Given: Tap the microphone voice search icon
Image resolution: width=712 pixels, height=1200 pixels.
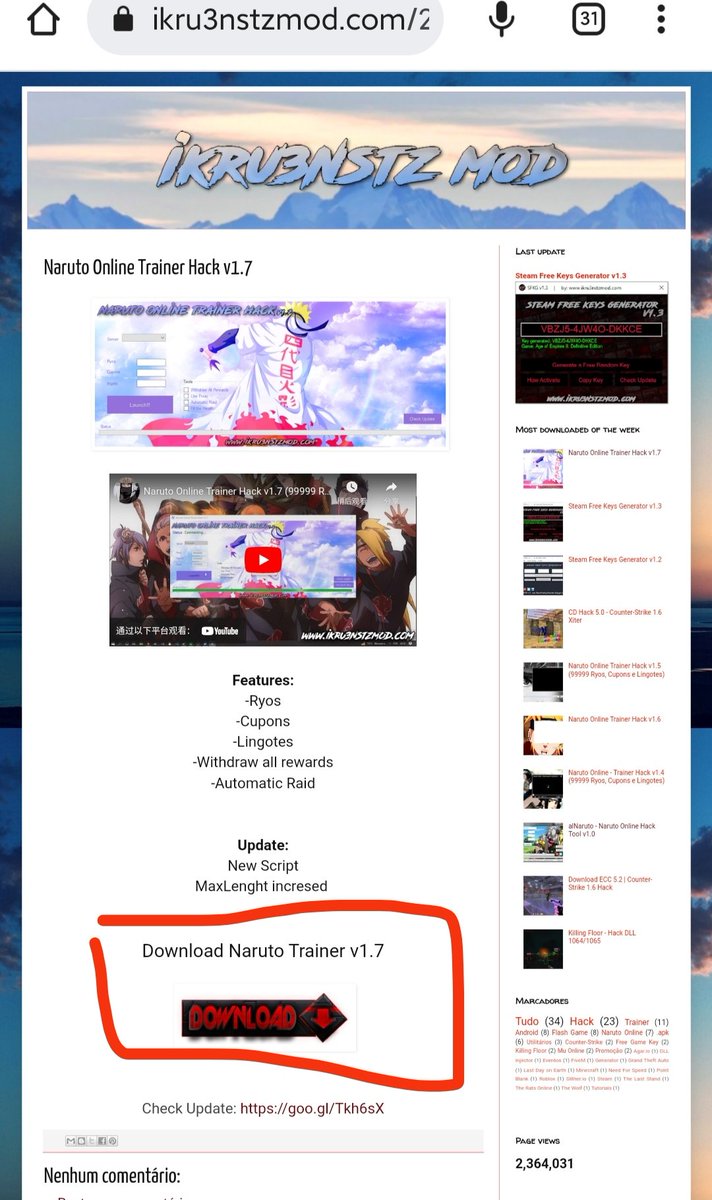Looking at the screenshot, I should click(x=502, y=19).
